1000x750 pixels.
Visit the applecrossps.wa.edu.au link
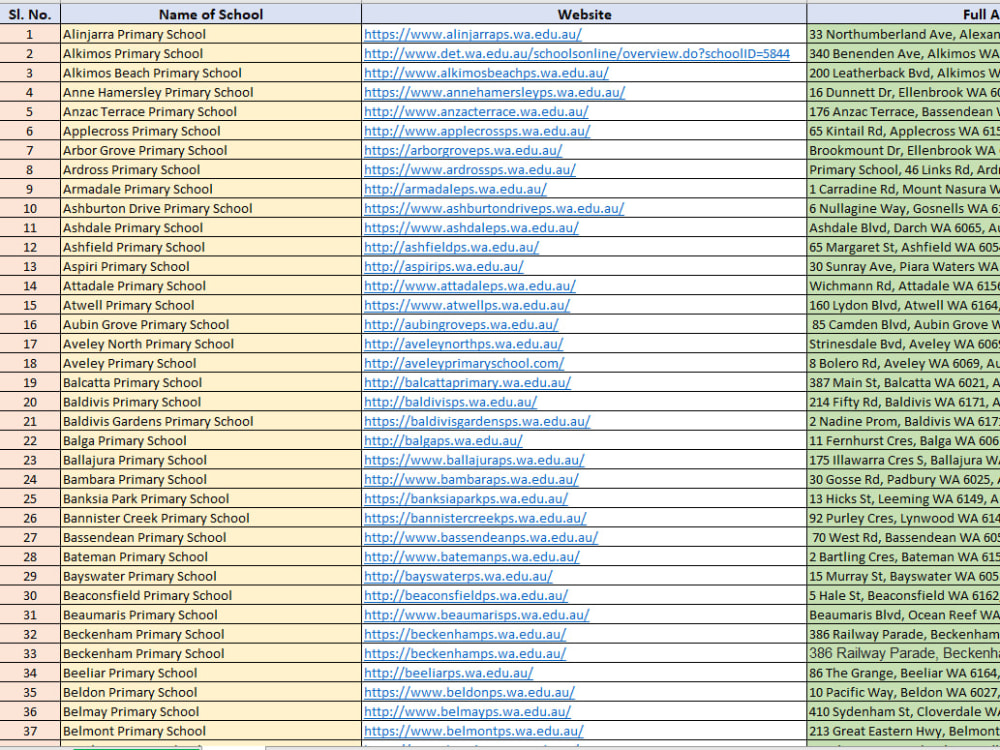477,131
